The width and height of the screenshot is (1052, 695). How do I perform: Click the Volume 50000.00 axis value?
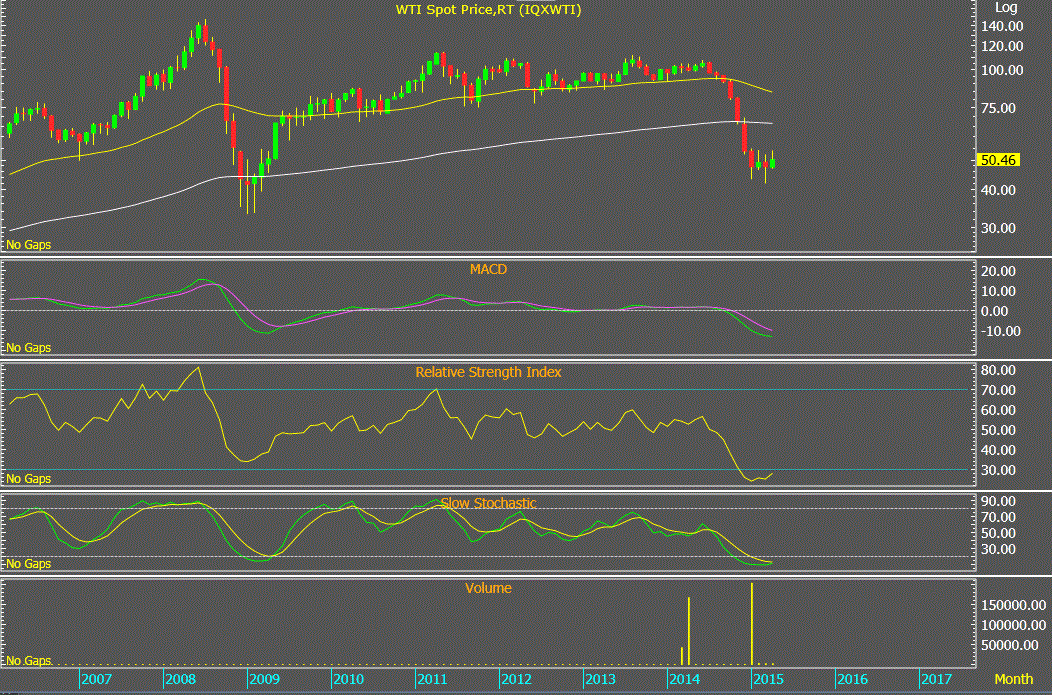tap(1010, 645)
